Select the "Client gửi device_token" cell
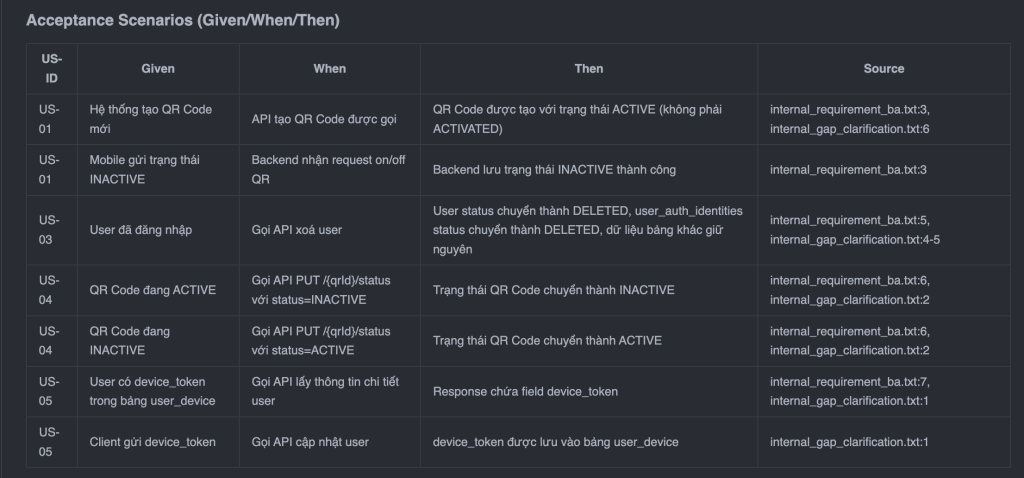Screen dimensions: 1024x478 [152, 441]
